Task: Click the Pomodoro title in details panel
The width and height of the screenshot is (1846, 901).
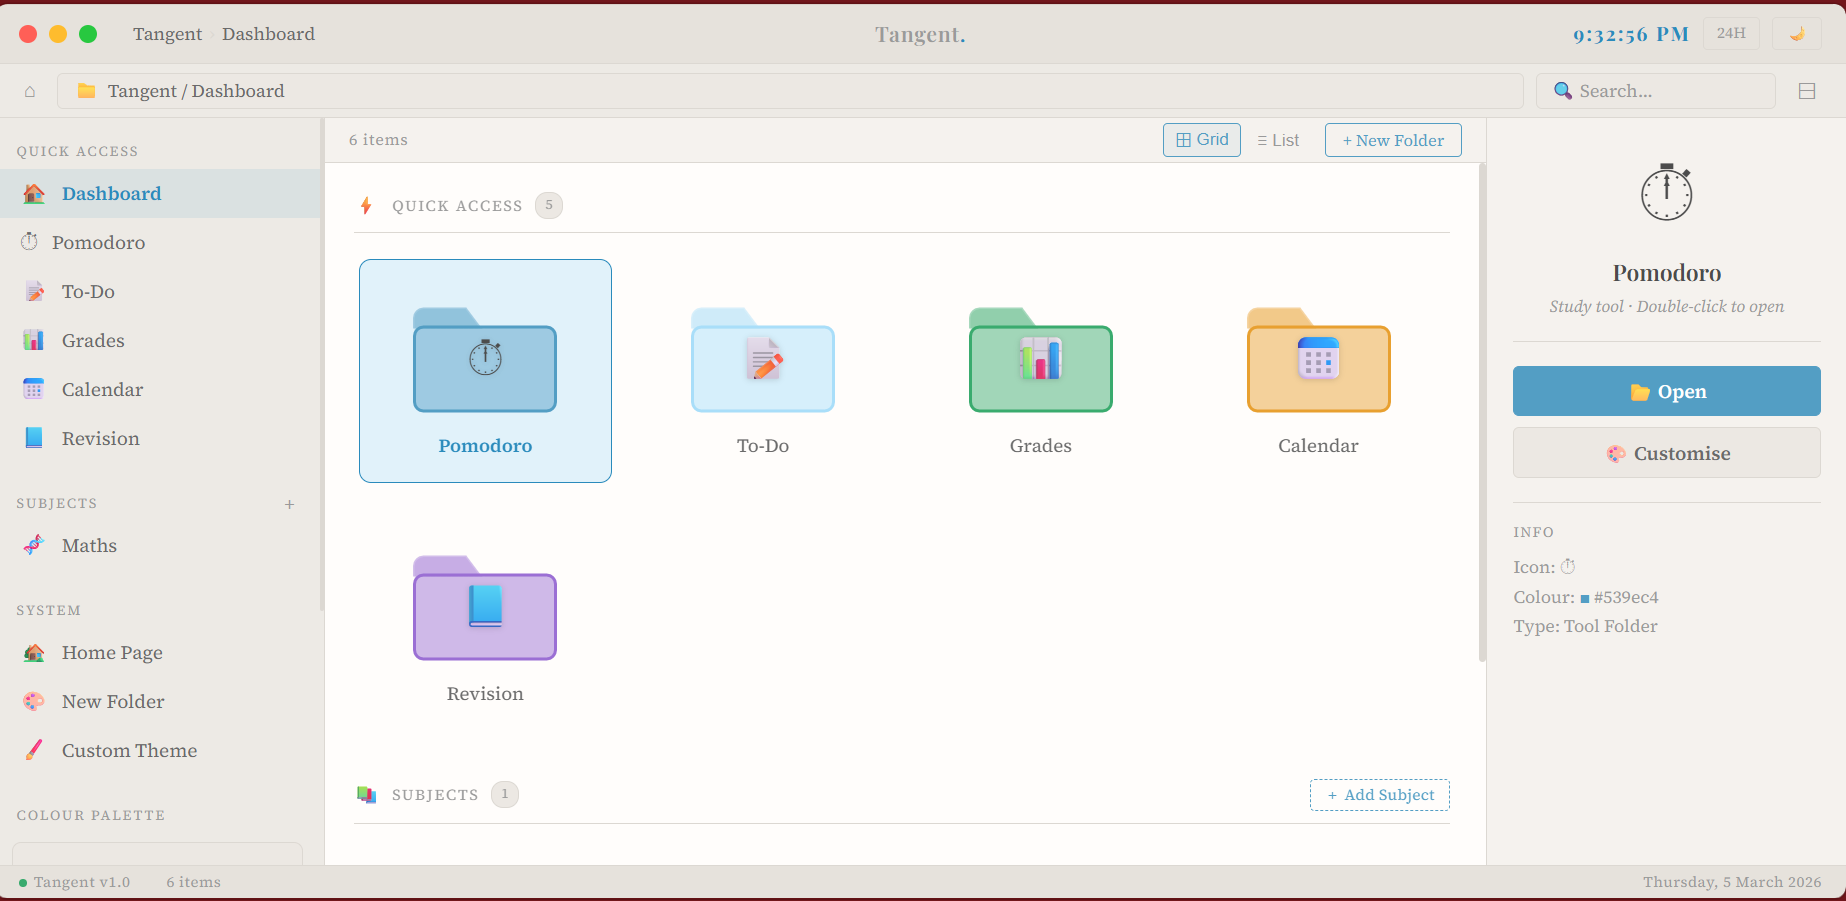Action: [x=1667, y=273]
